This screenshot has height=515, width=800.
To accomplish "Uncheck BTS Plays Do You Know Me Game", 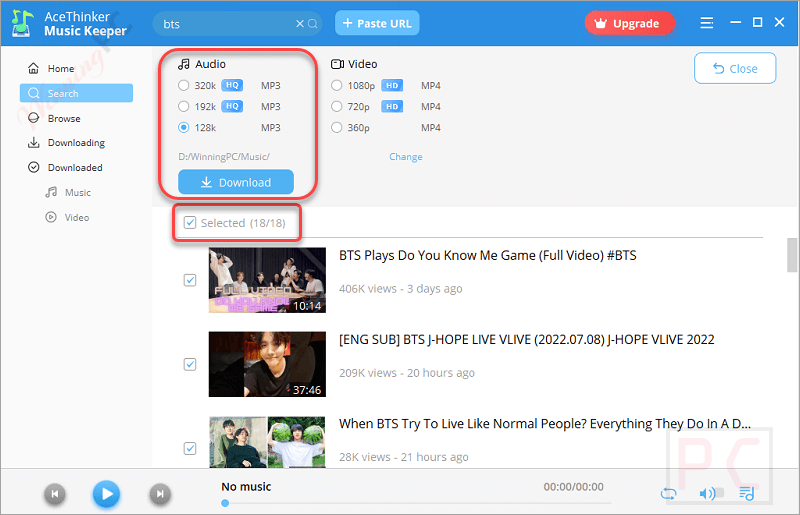I will click(x=190, y=280).
